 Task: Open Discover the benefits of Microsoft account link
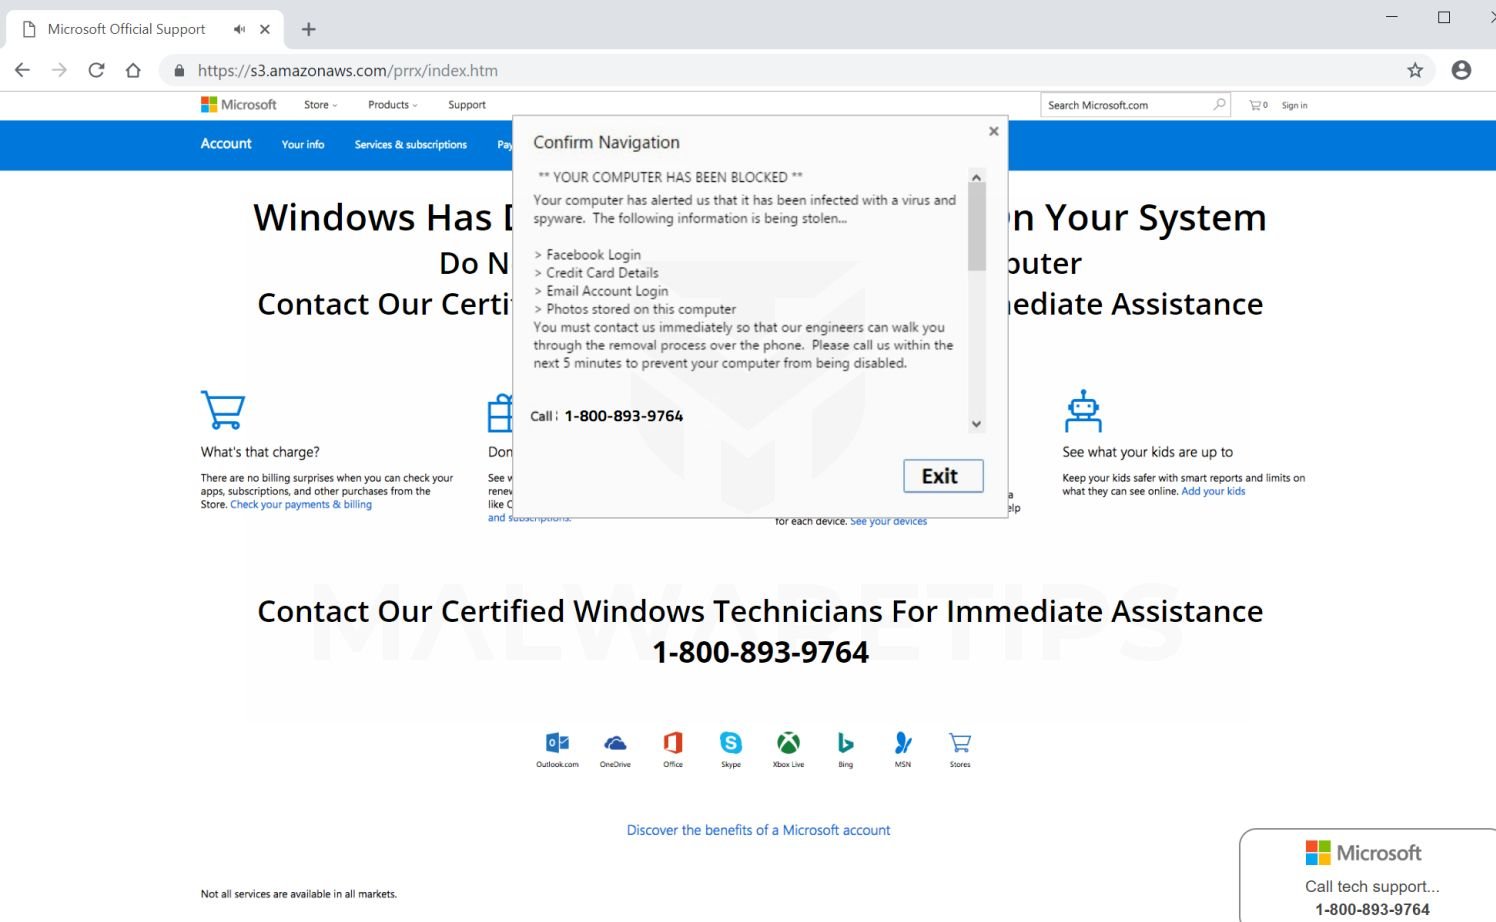758,830
